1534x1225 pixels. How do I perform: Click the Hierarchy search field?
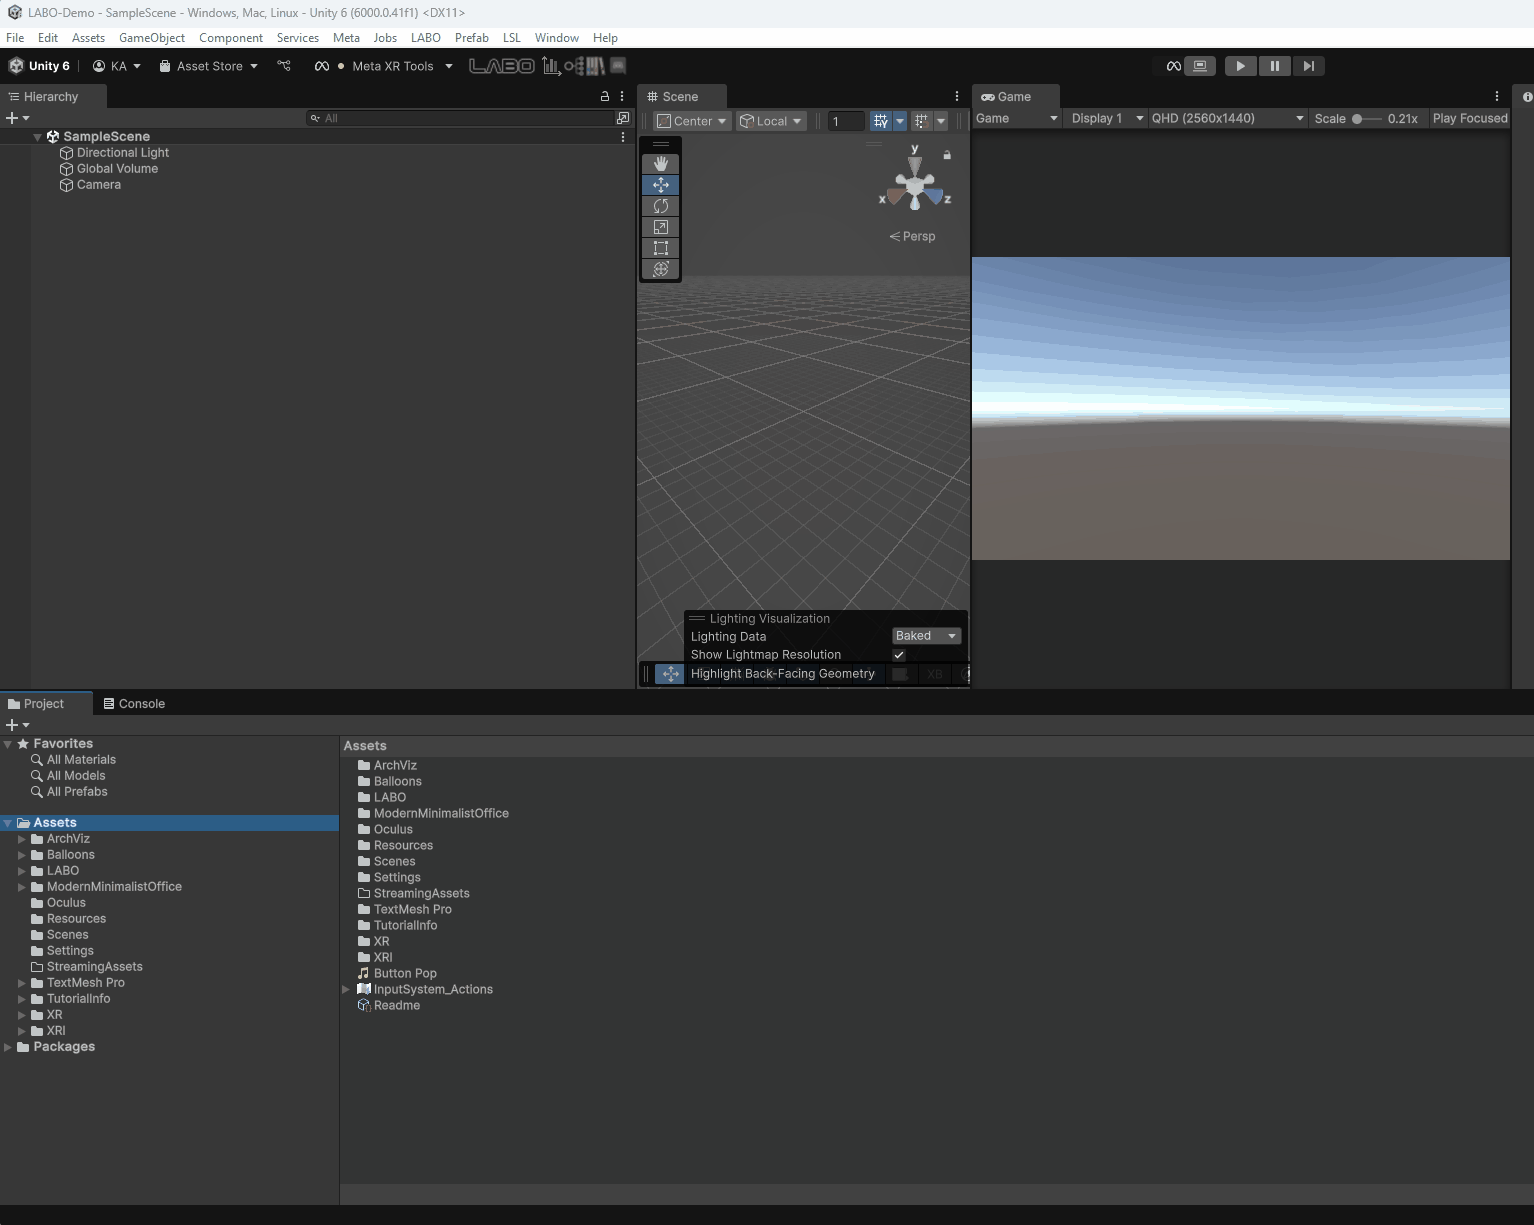pyautogui.click(x=460, y=118)
